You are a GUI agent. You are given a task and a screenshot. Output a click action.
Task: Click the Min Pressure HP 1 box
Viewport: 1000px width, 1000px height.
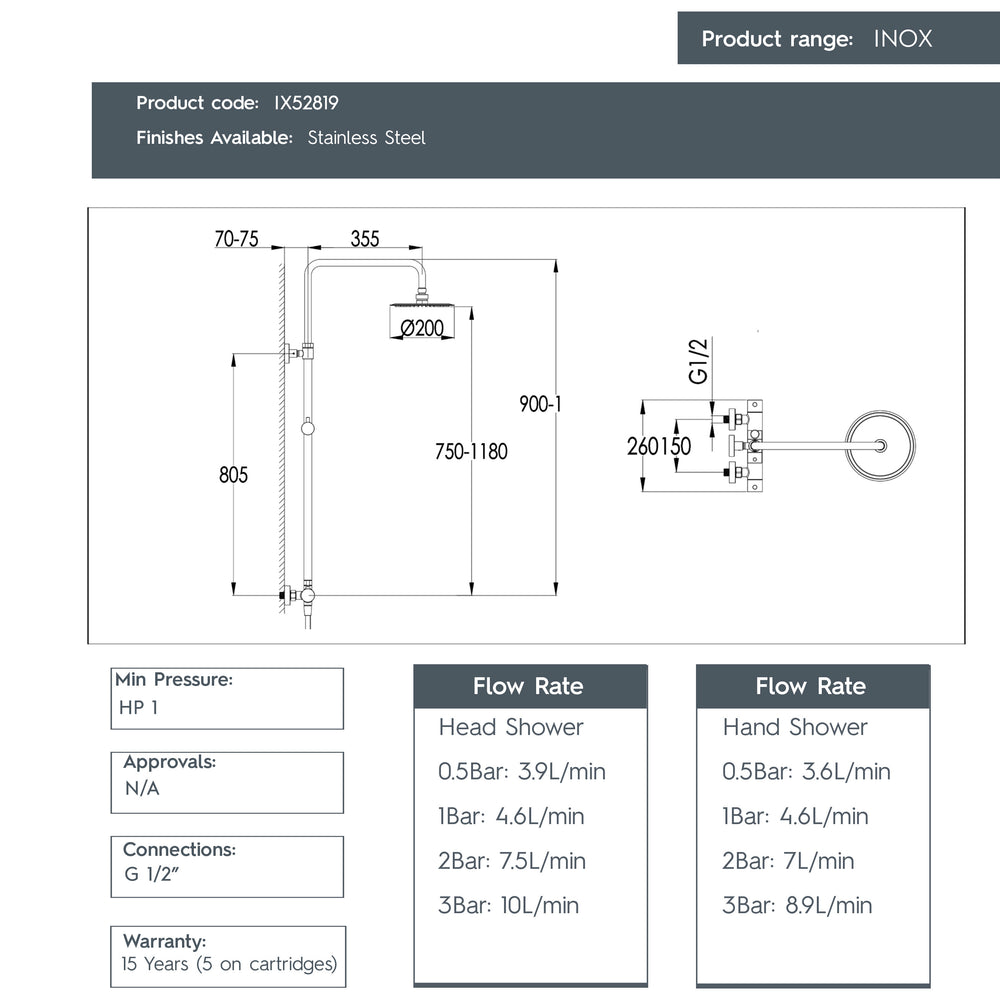point(227,698)
